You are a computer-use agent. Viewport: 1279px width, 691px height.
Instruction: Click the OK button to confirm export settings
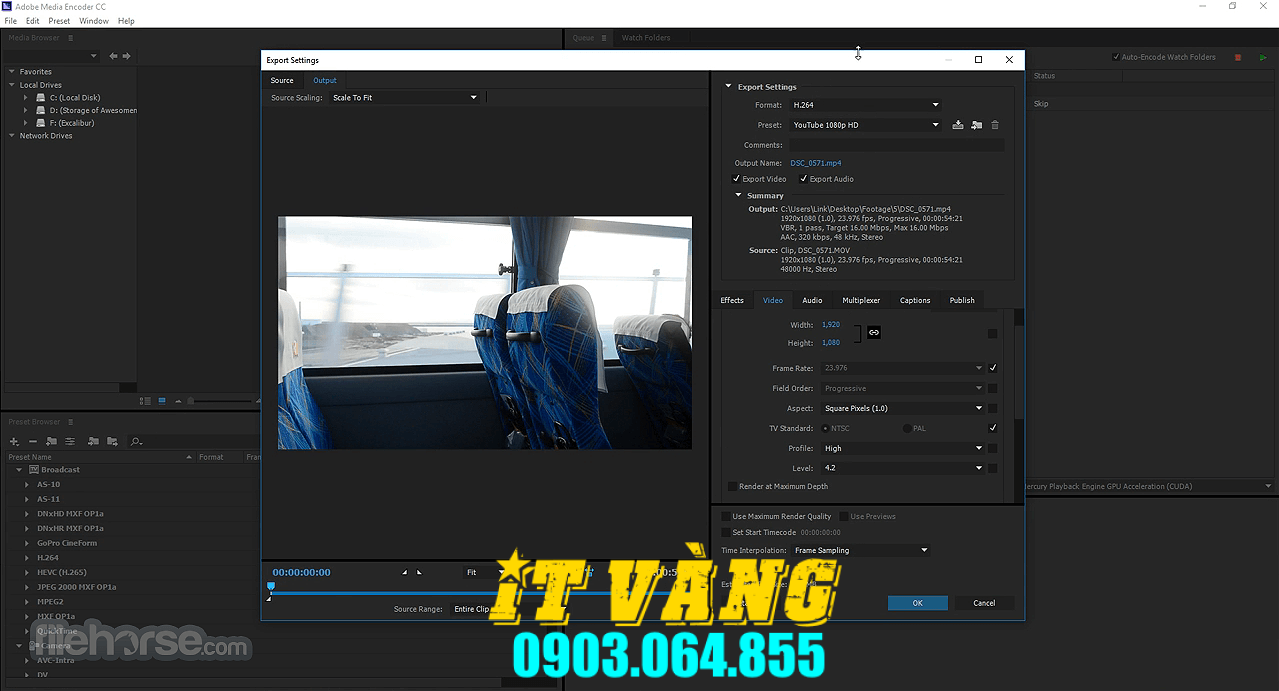[x=916, y=603]
